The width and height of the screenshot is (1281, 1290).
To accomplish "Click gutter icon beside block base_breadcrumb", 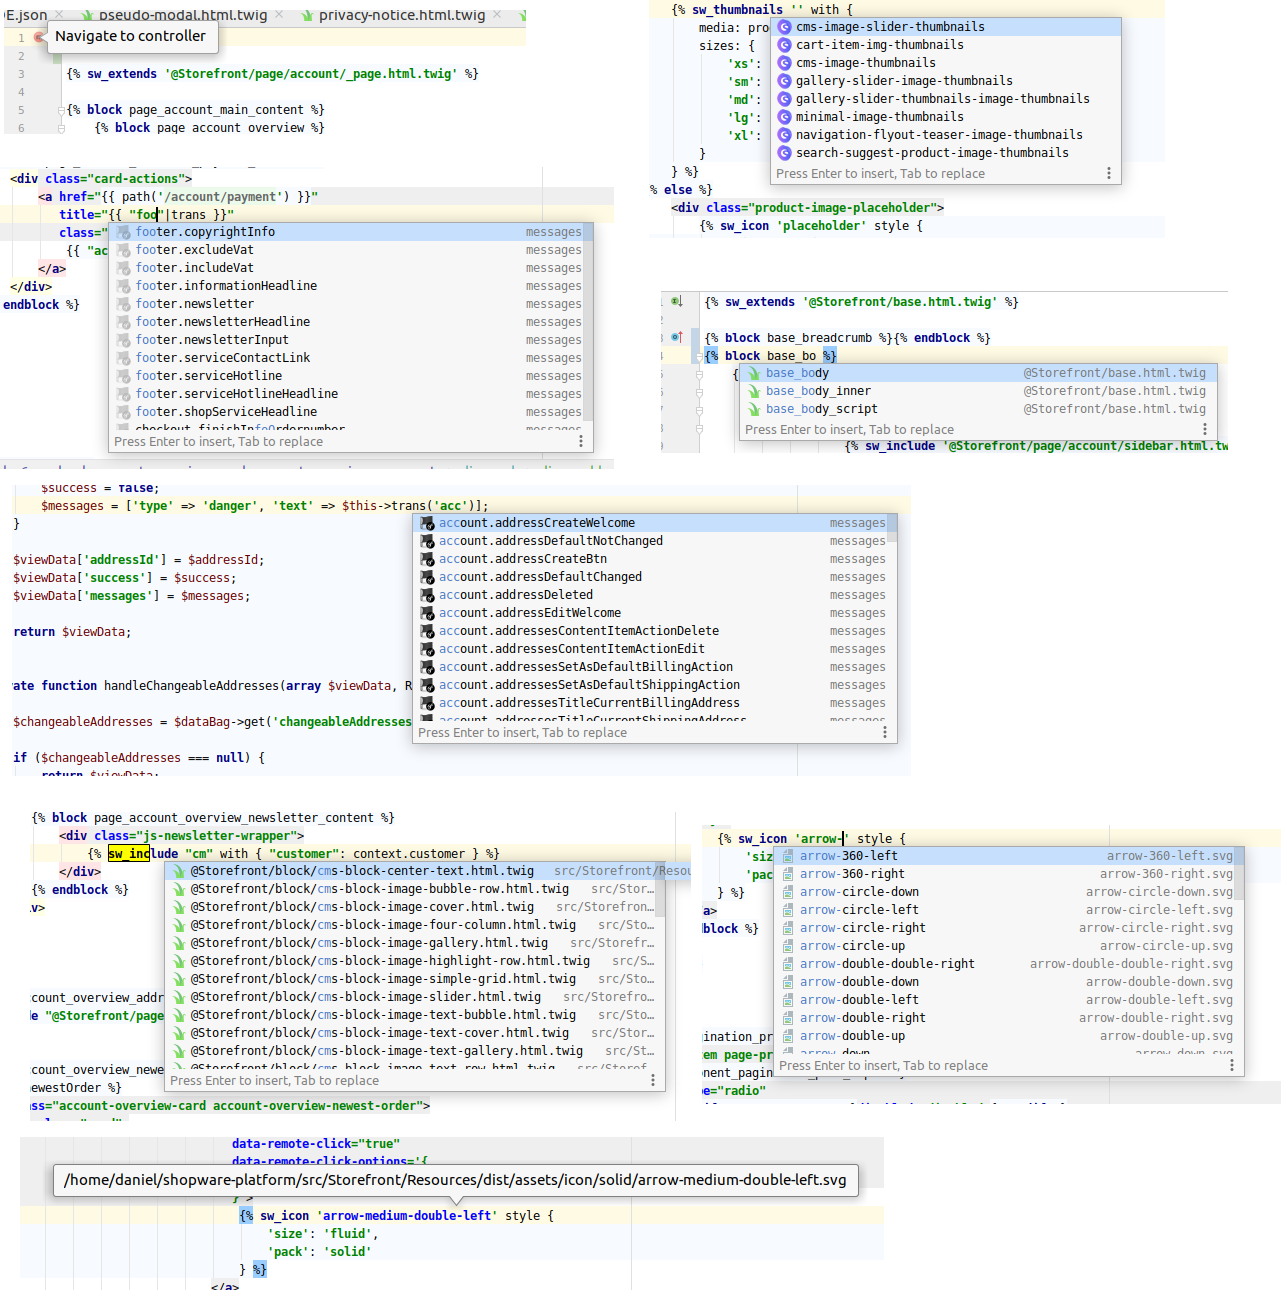I will (x=677, y=338).
